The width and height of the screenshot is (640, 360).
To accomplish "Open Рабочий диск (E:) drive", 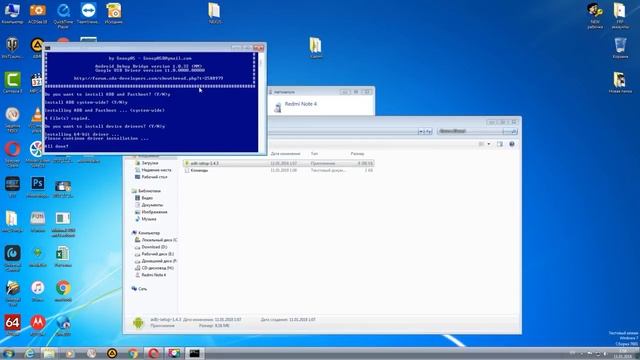I will (x=157, y=254).
